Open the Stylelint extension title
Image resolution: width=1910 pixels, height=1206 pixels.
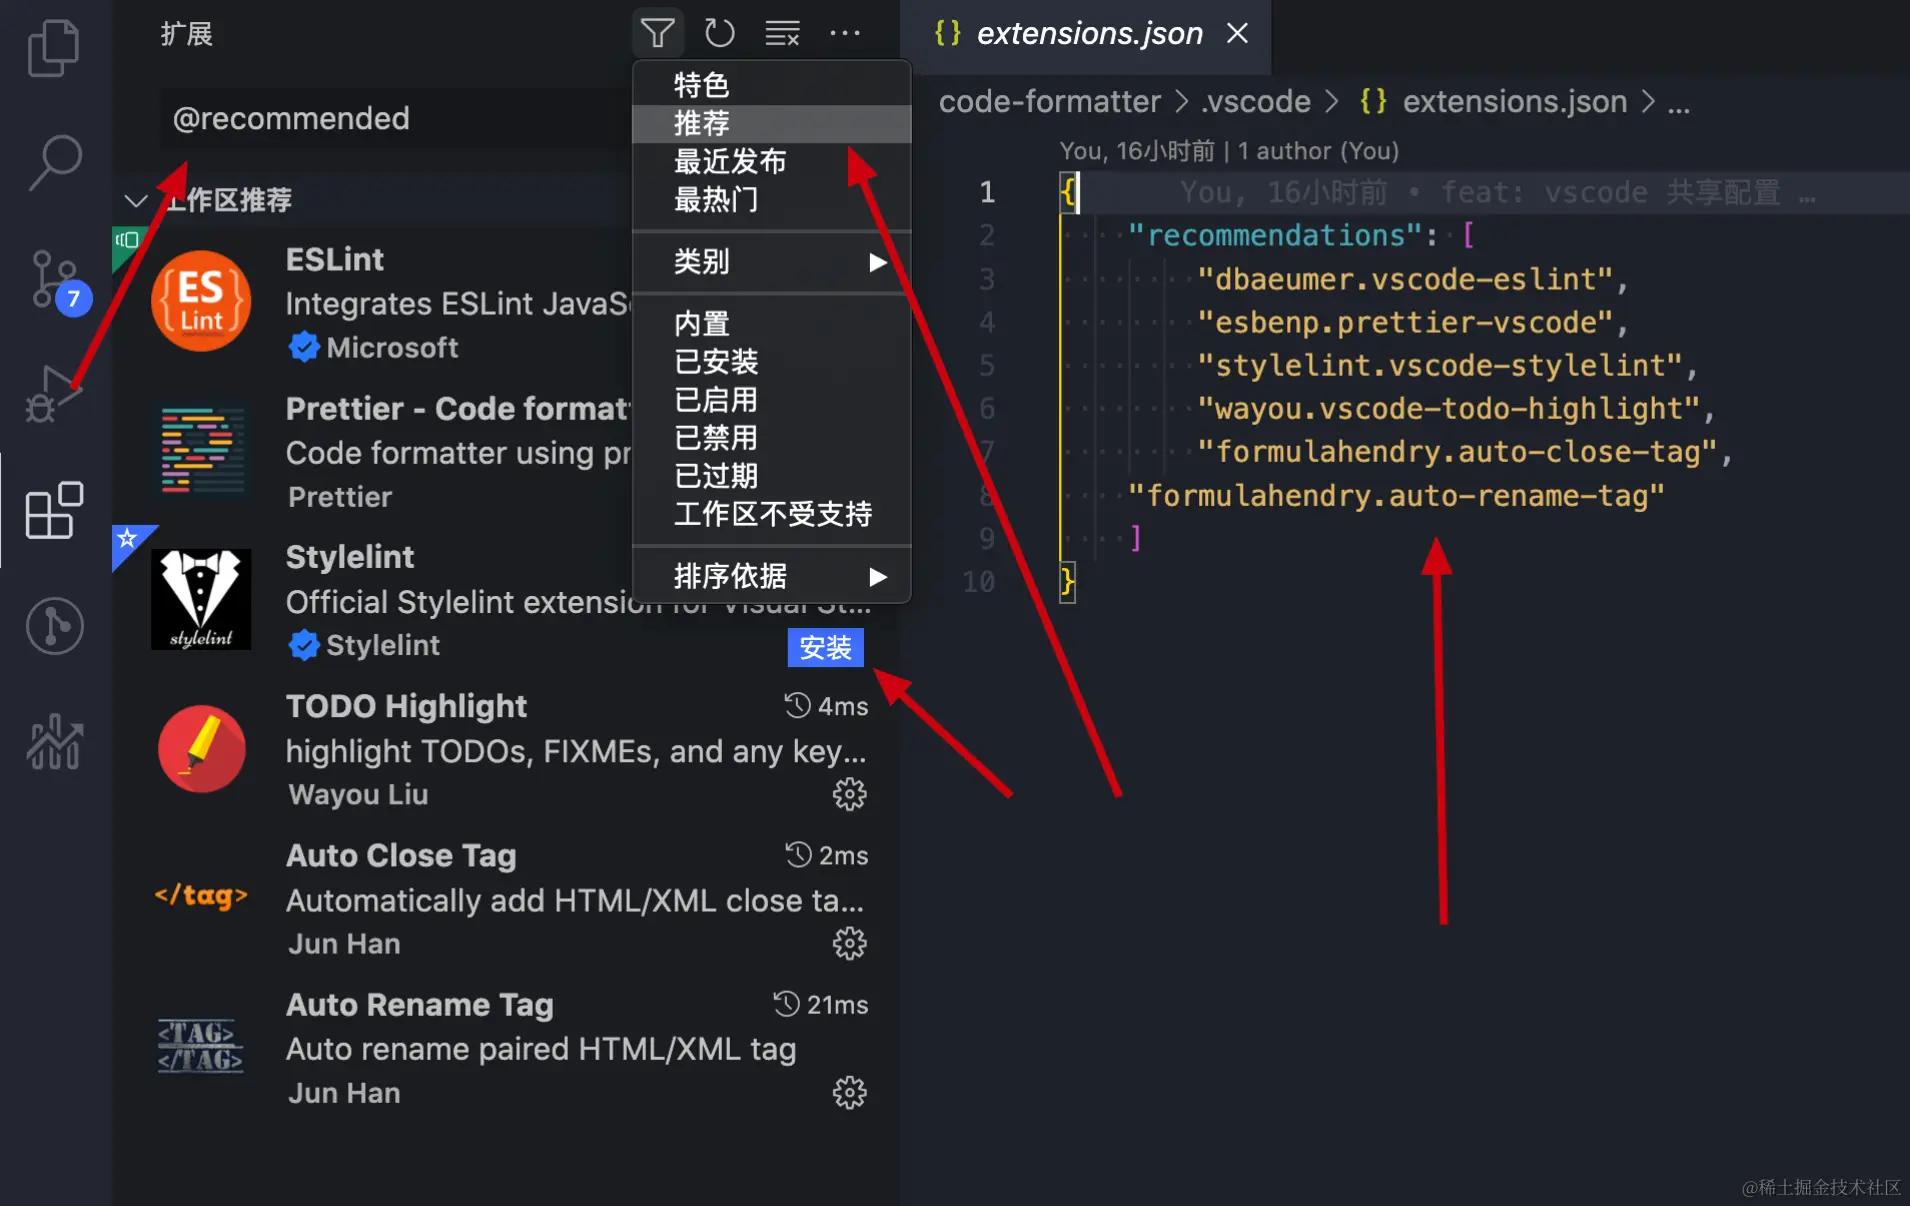[349, 557]
